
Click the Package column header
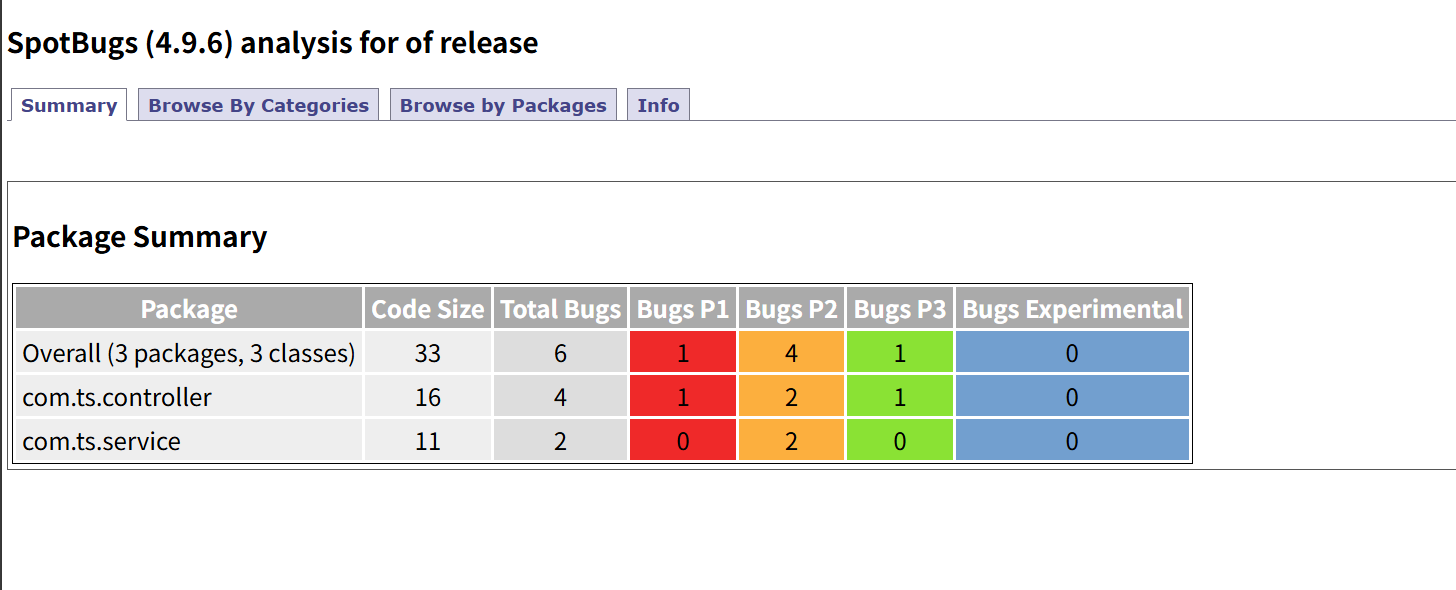click(x=189, y=309)
